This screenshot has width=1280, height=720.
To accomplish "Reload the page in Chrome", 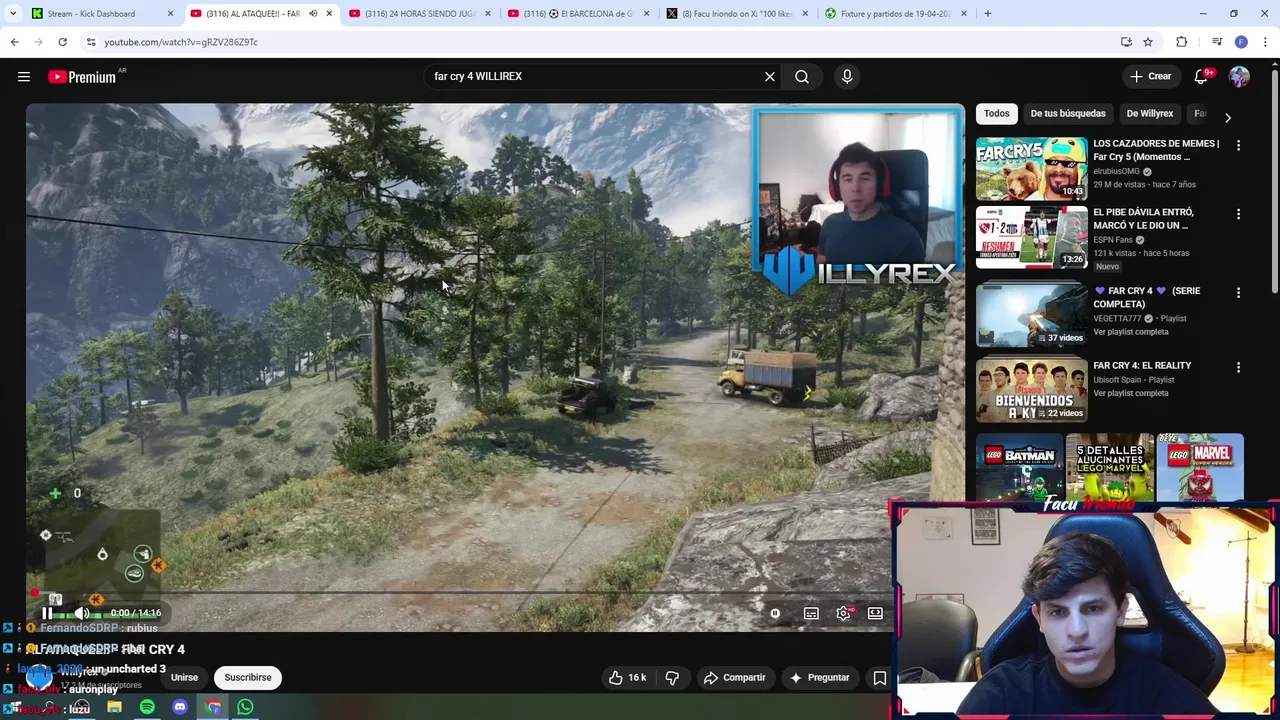I will (x=62, y=42).
